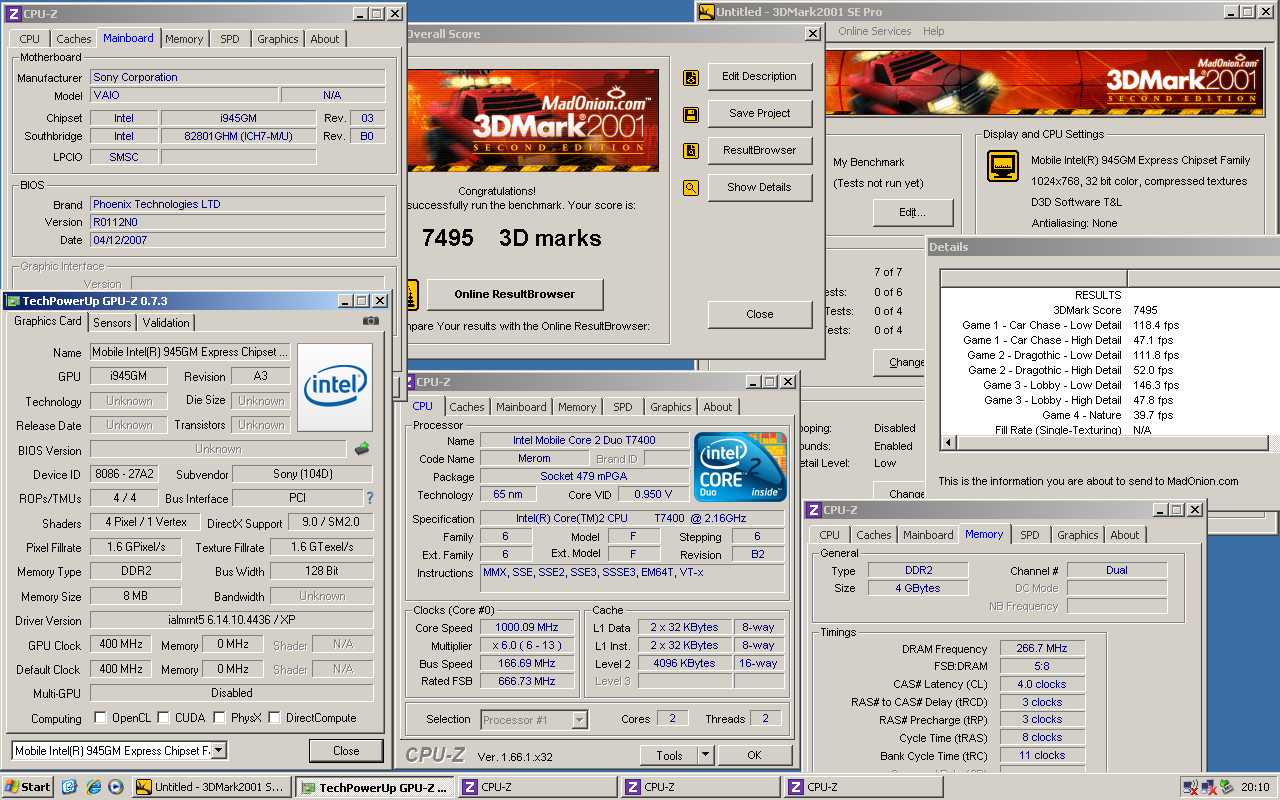Open the Graphics tab in the CPU-Z CPU window
1280x800 pixels.
tap(671, 407)
